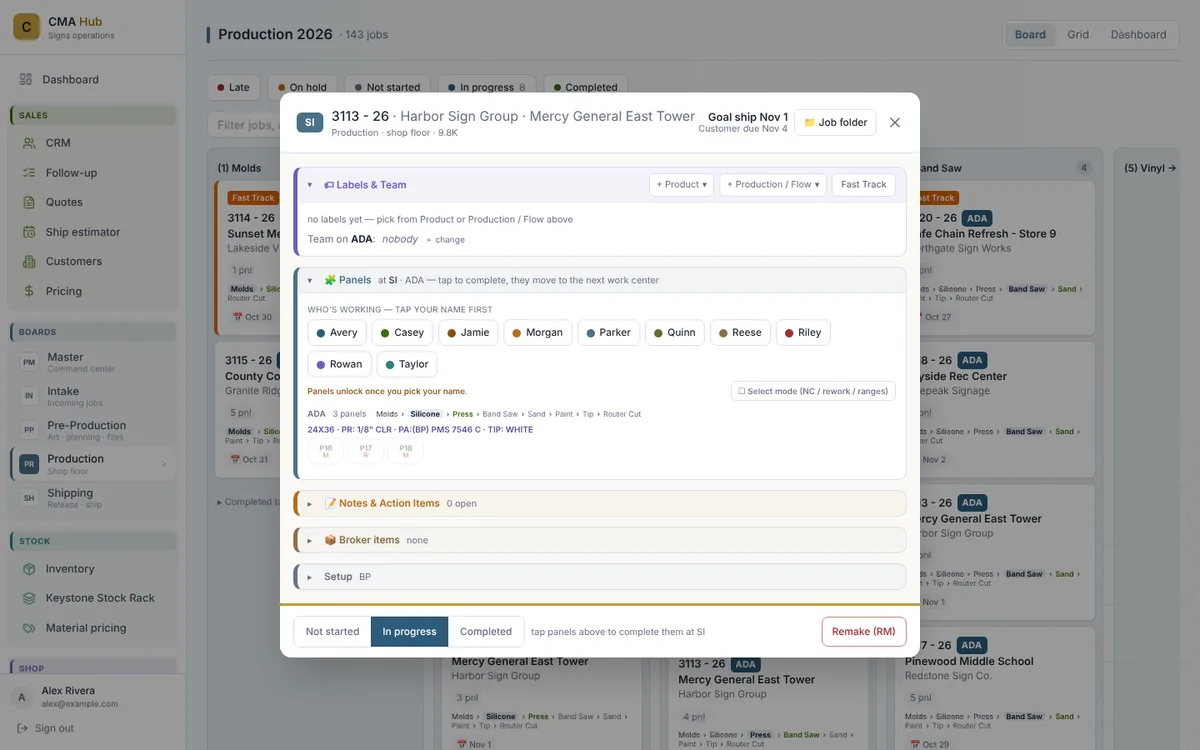Collapse the Panels section

(x=310, y=281)
